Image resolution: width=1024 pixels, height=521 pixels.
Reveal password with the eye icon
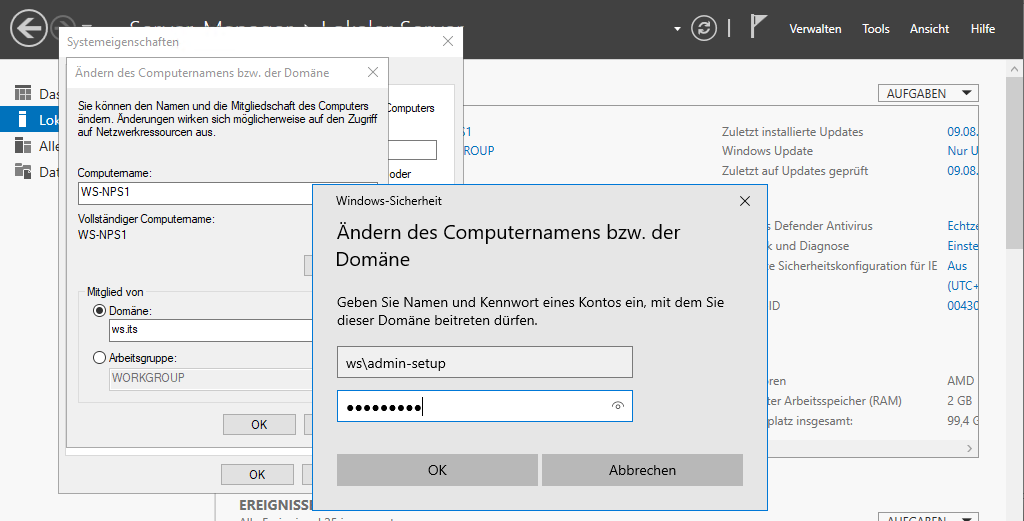click(617, 406)
